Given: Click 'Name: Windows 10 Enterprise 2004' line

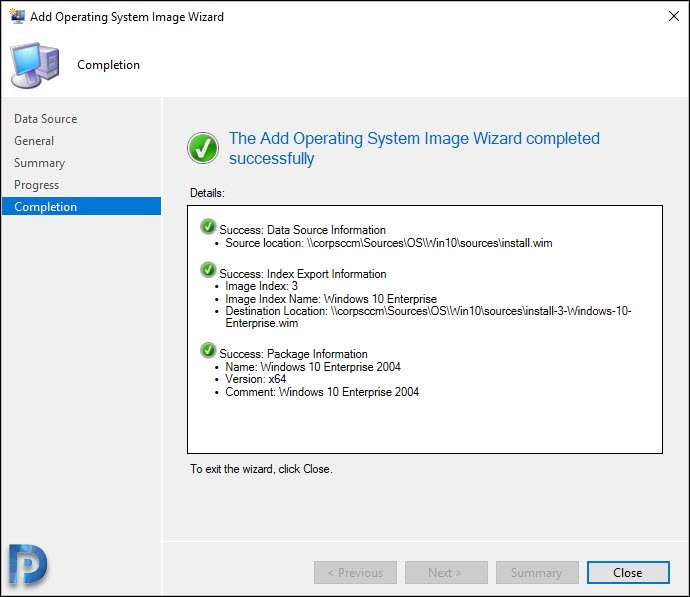Looking at the screenshot, I should (x=313, y=366).
